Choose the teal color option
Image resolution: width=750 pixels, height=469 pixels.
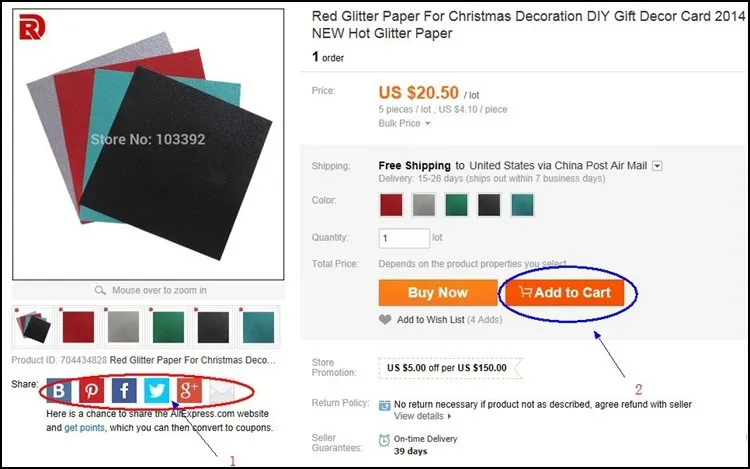522,205
